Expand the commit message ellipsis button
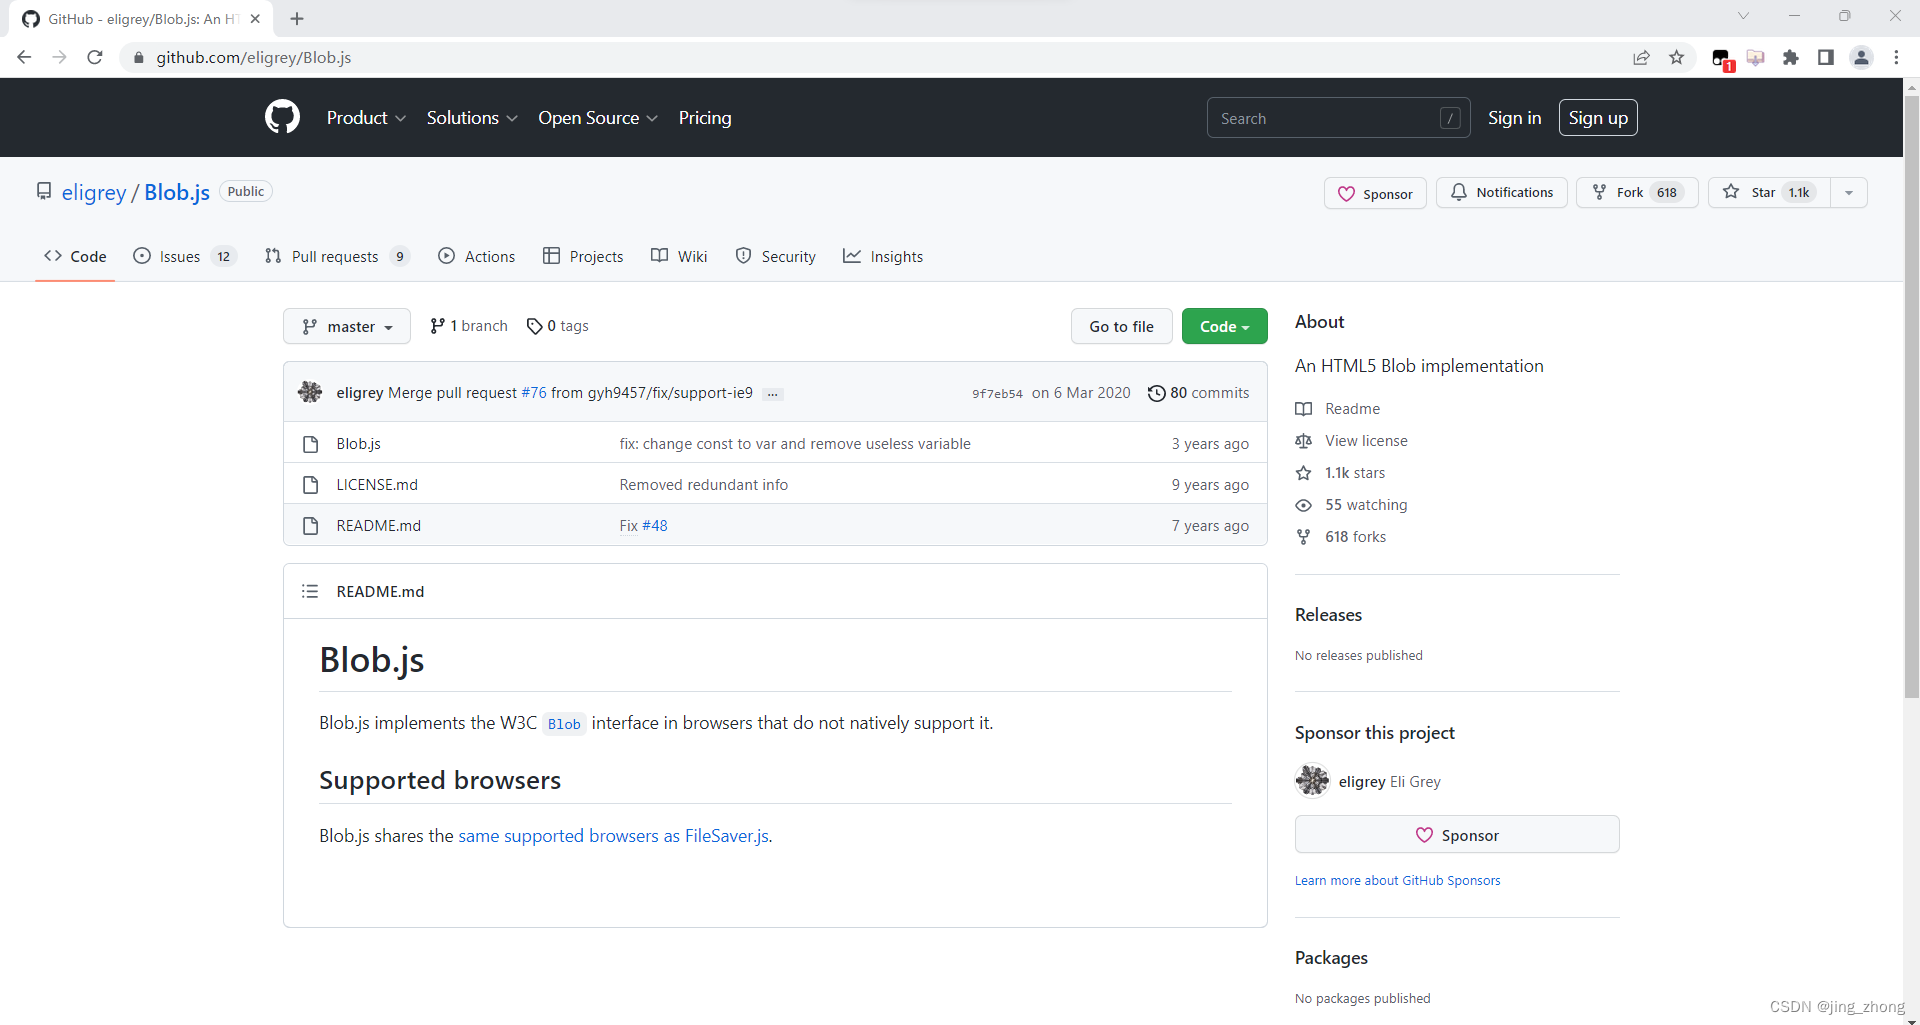This screenshot has height=1025, width=1920. coord(772,394)
